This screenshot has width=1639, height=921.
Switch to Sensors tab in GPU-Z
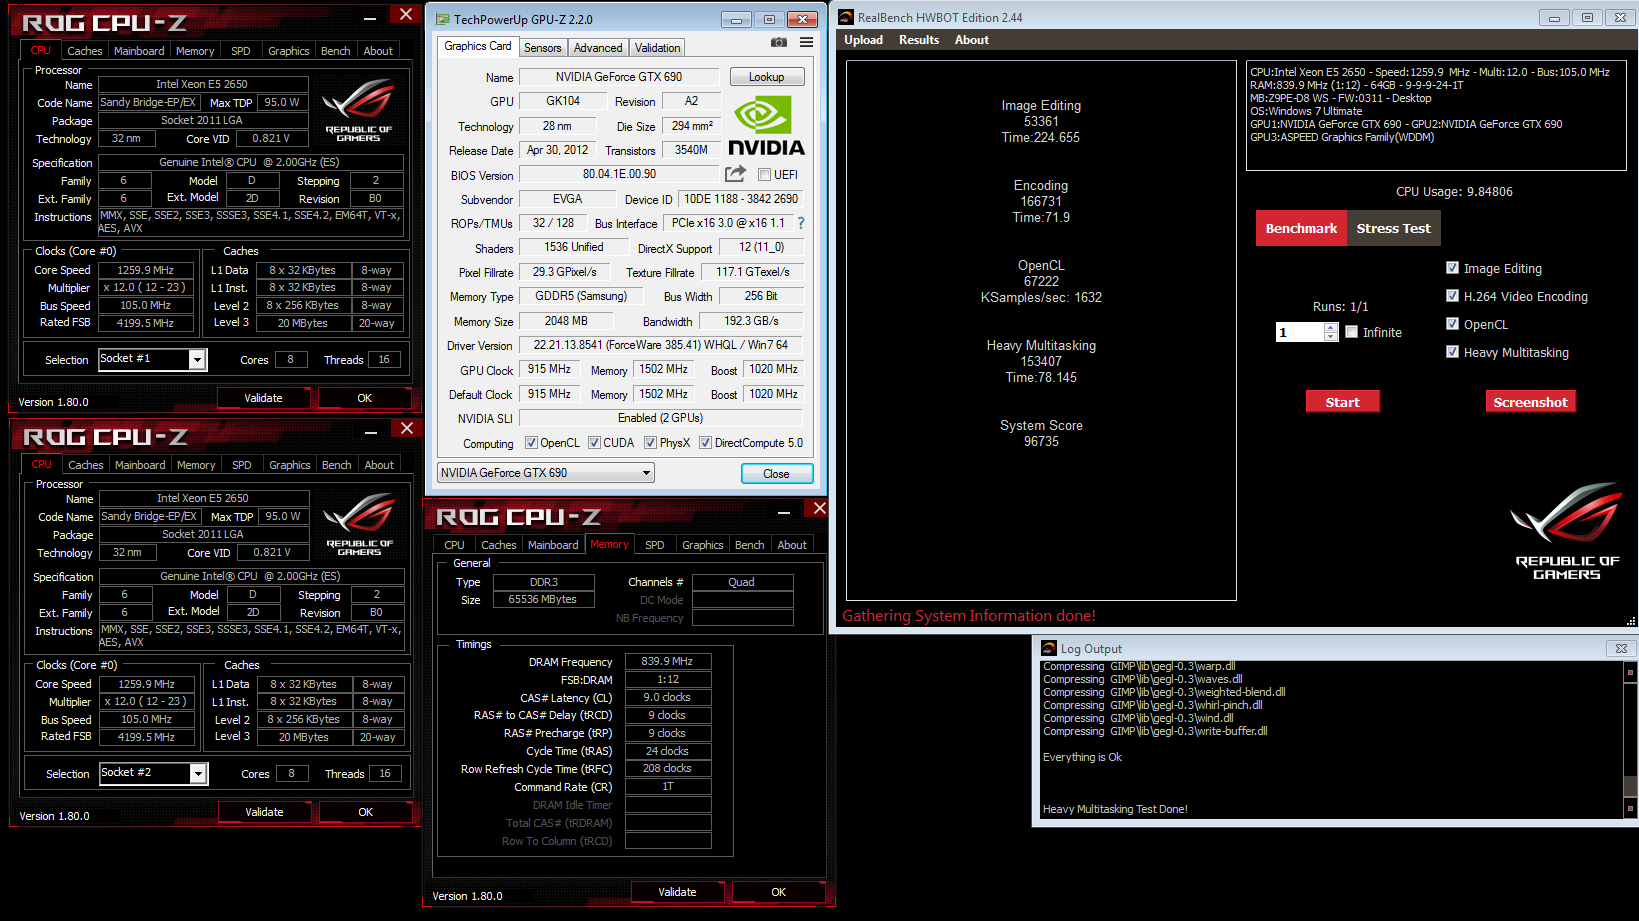[543, 48]
